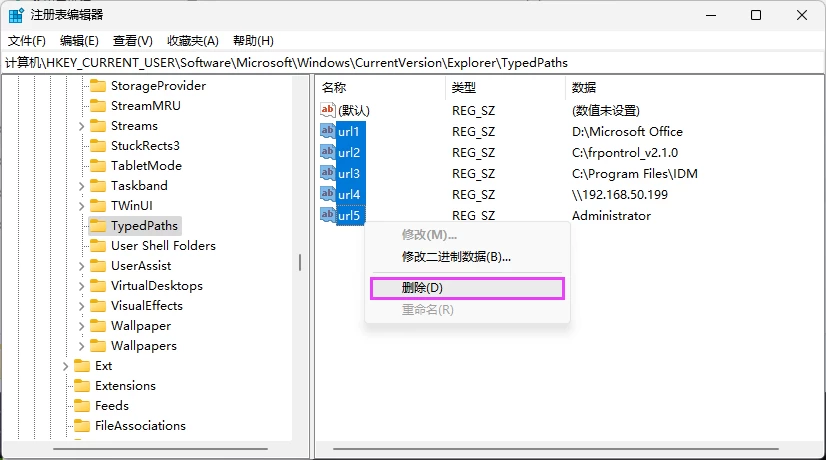Select the (默认) value name
The height and width of the screenshot is (460, 826).
[354, 111]
